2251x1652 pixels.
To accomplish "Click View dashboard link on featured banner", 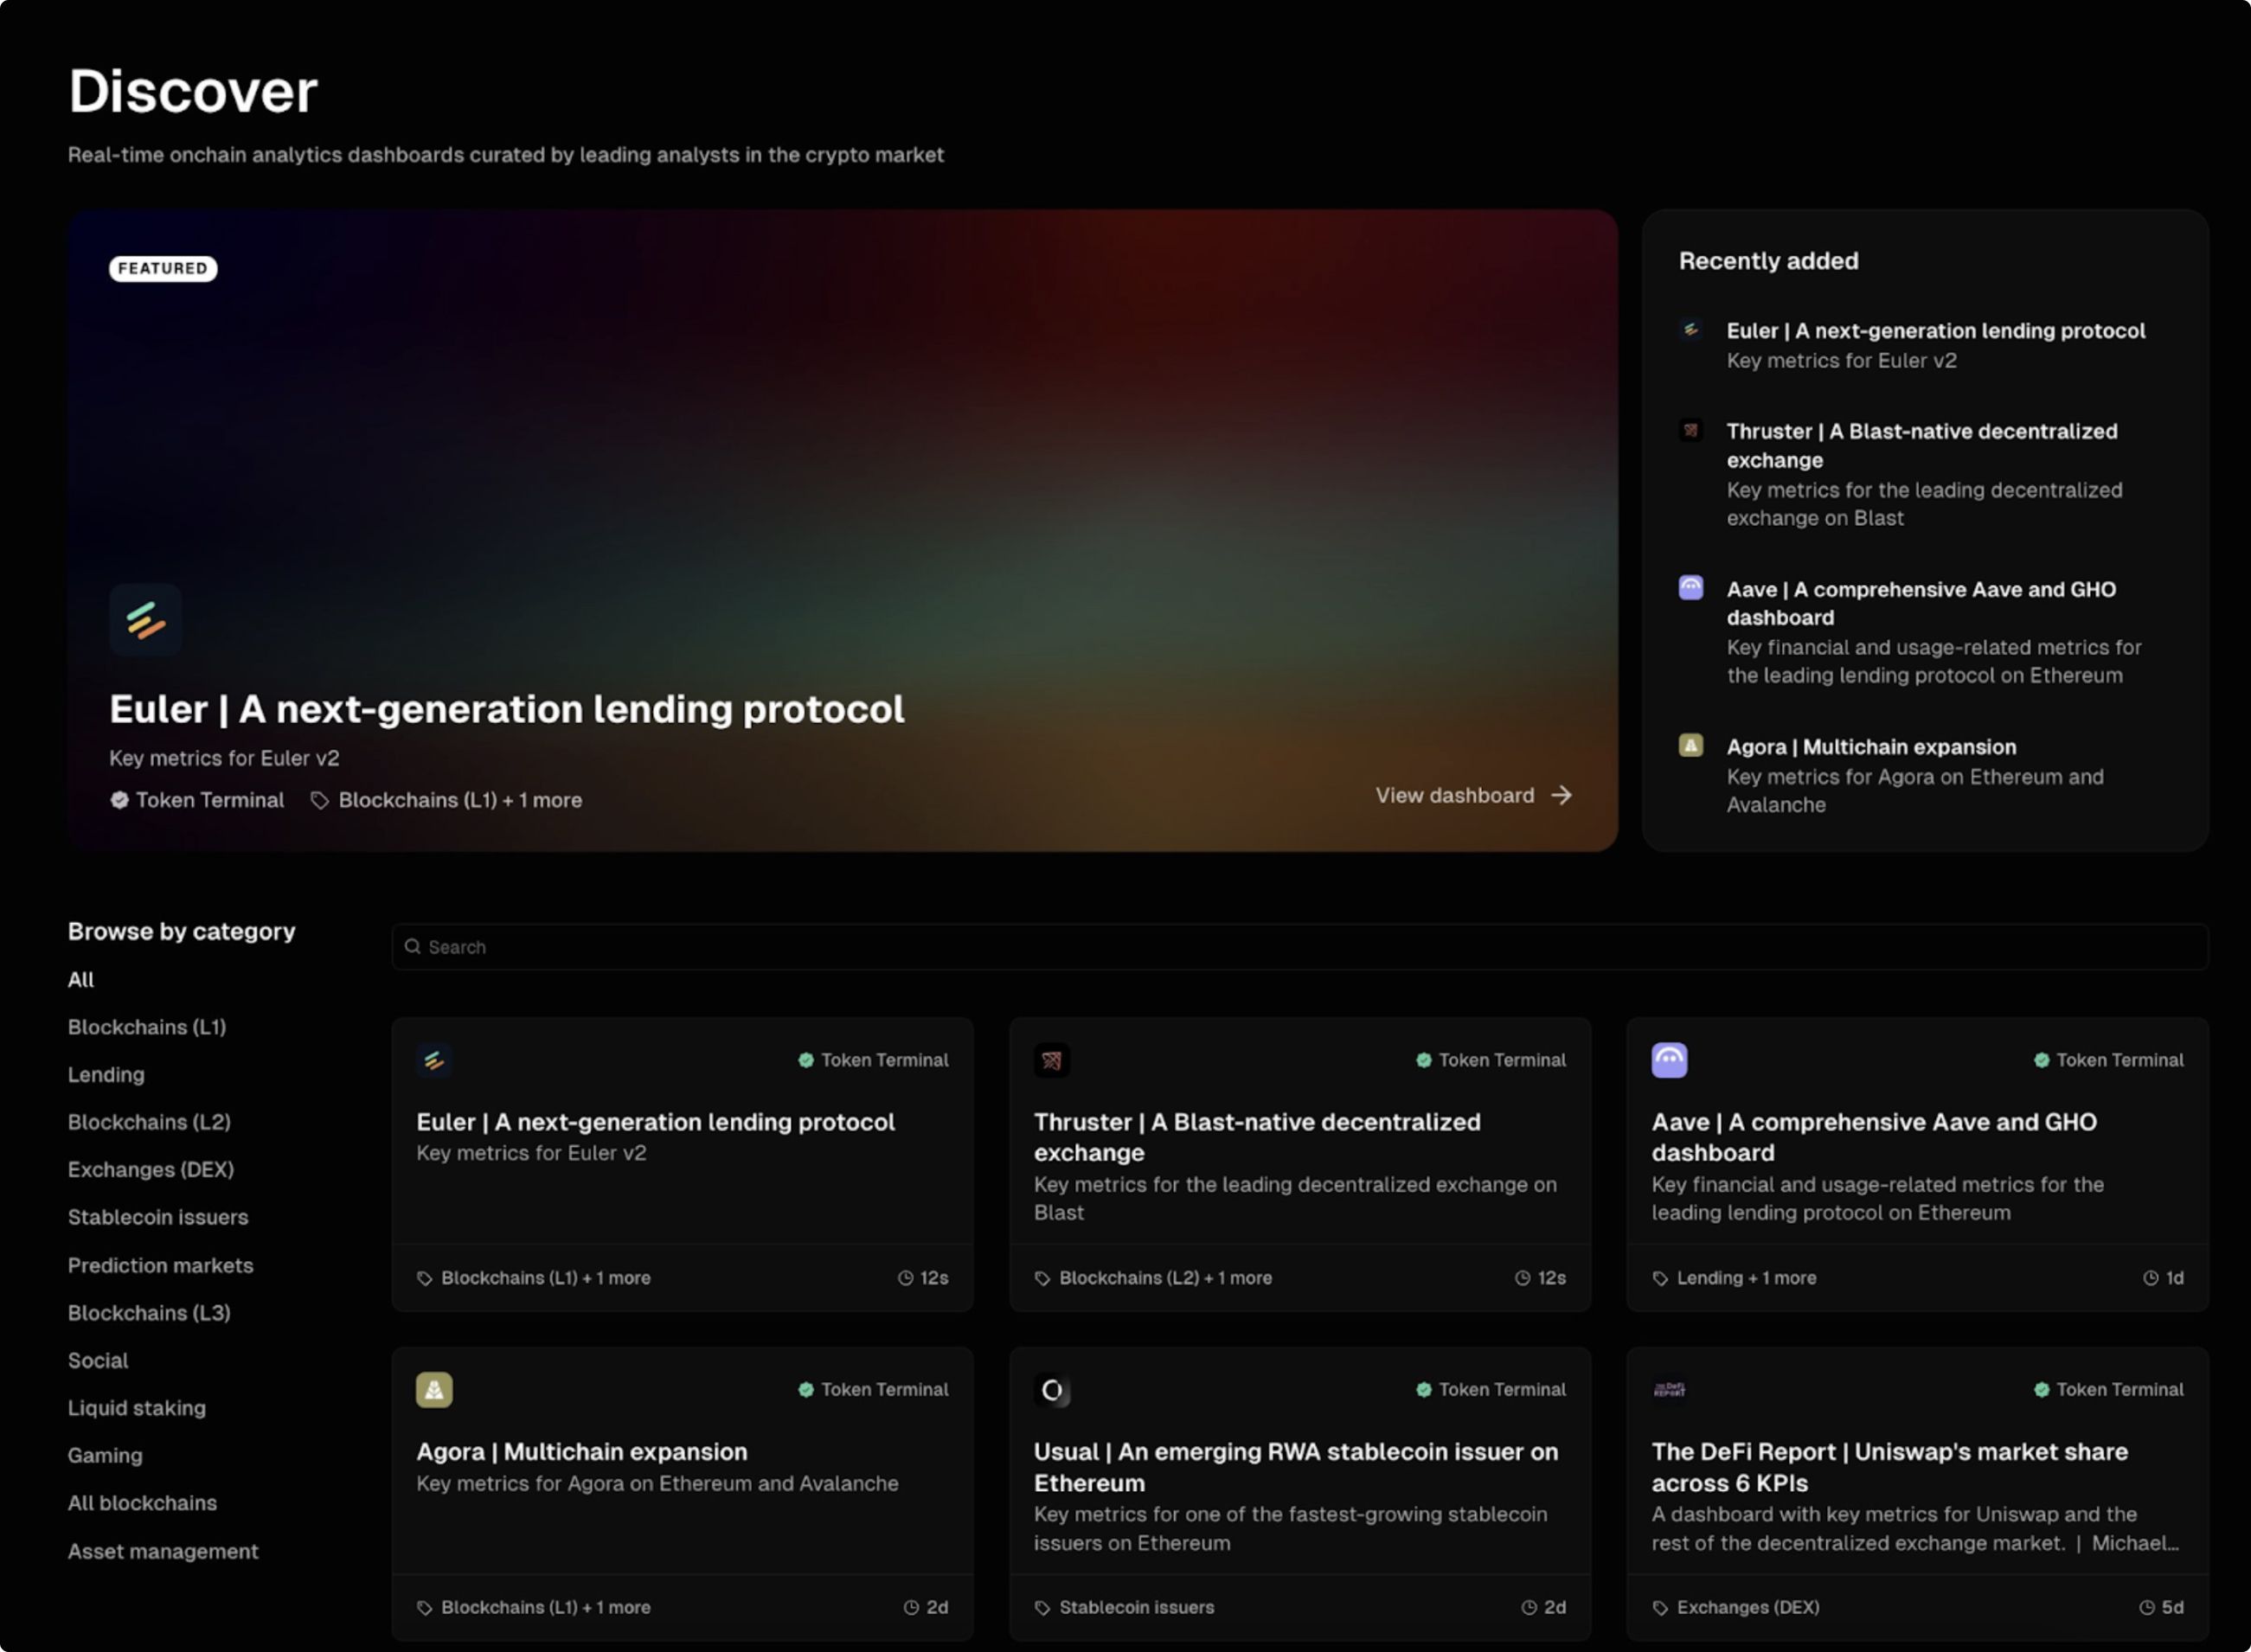I will pyautogui.click(x=1454, y=796).
